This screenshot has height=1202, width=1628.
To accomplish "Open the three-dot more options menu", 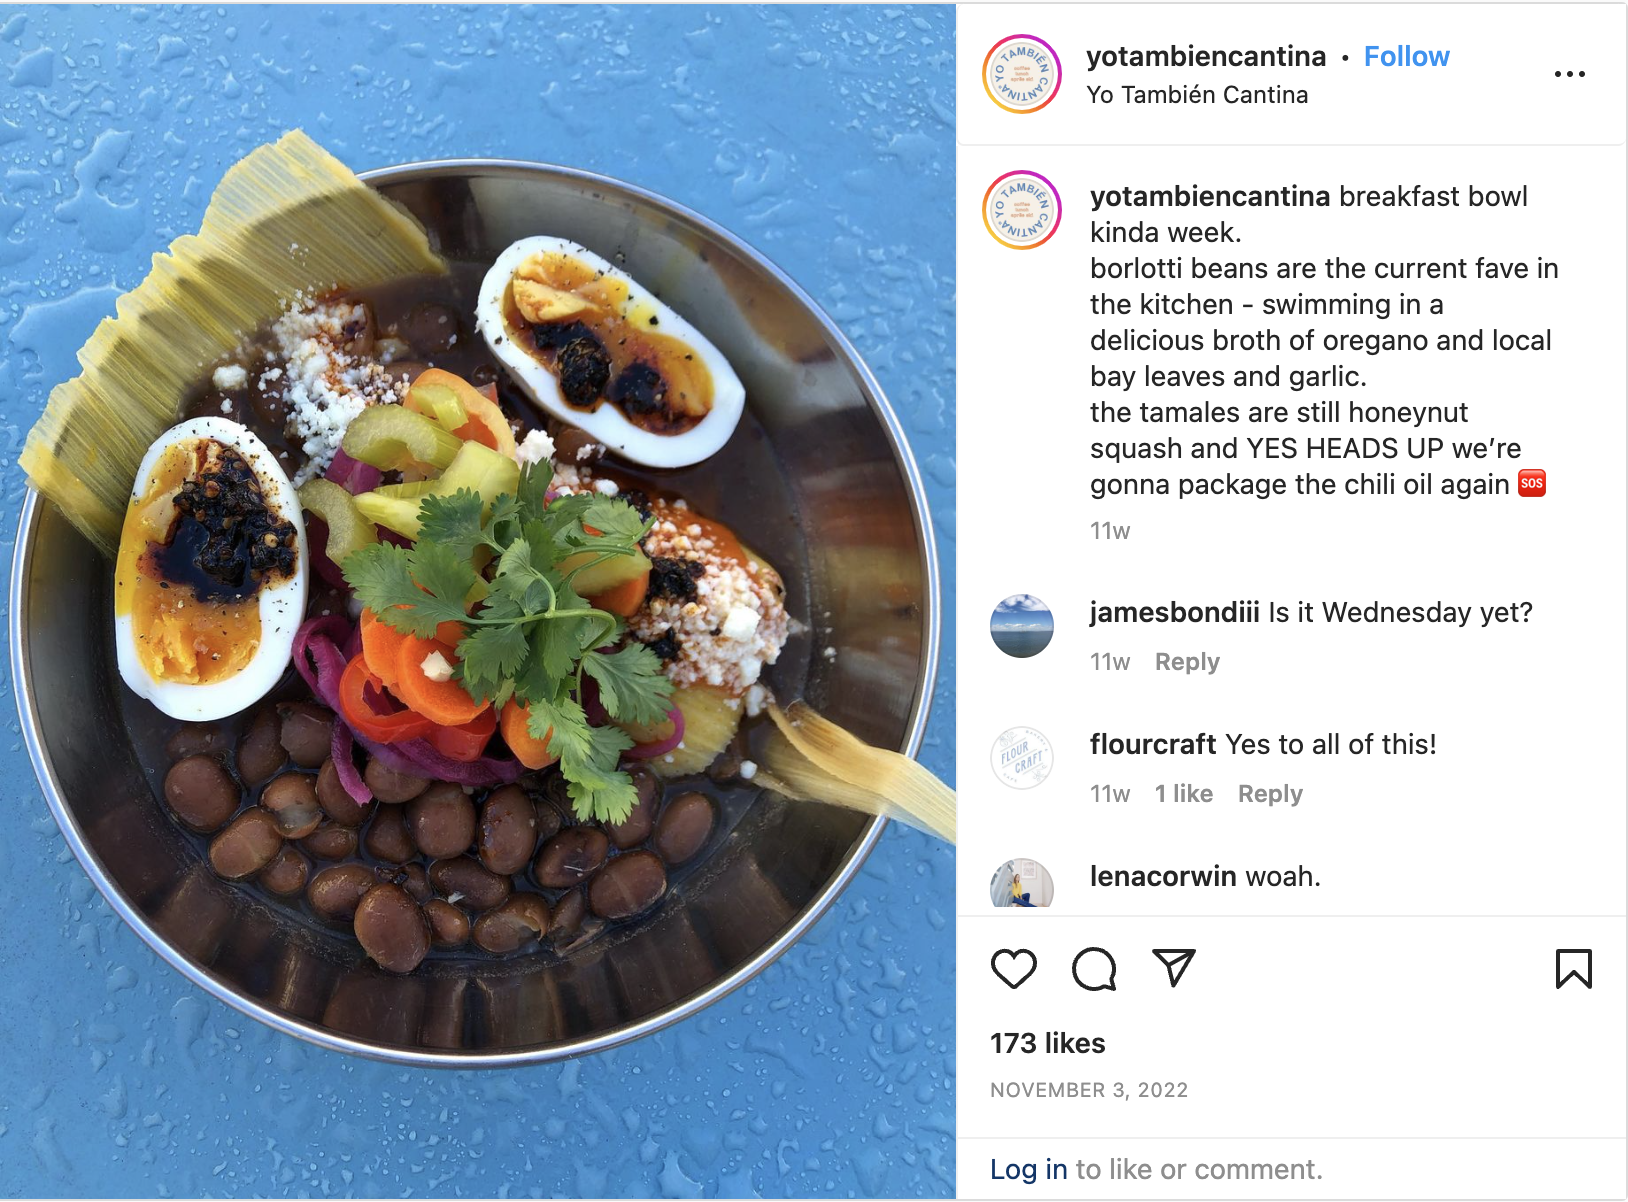I will [1570, 74].
